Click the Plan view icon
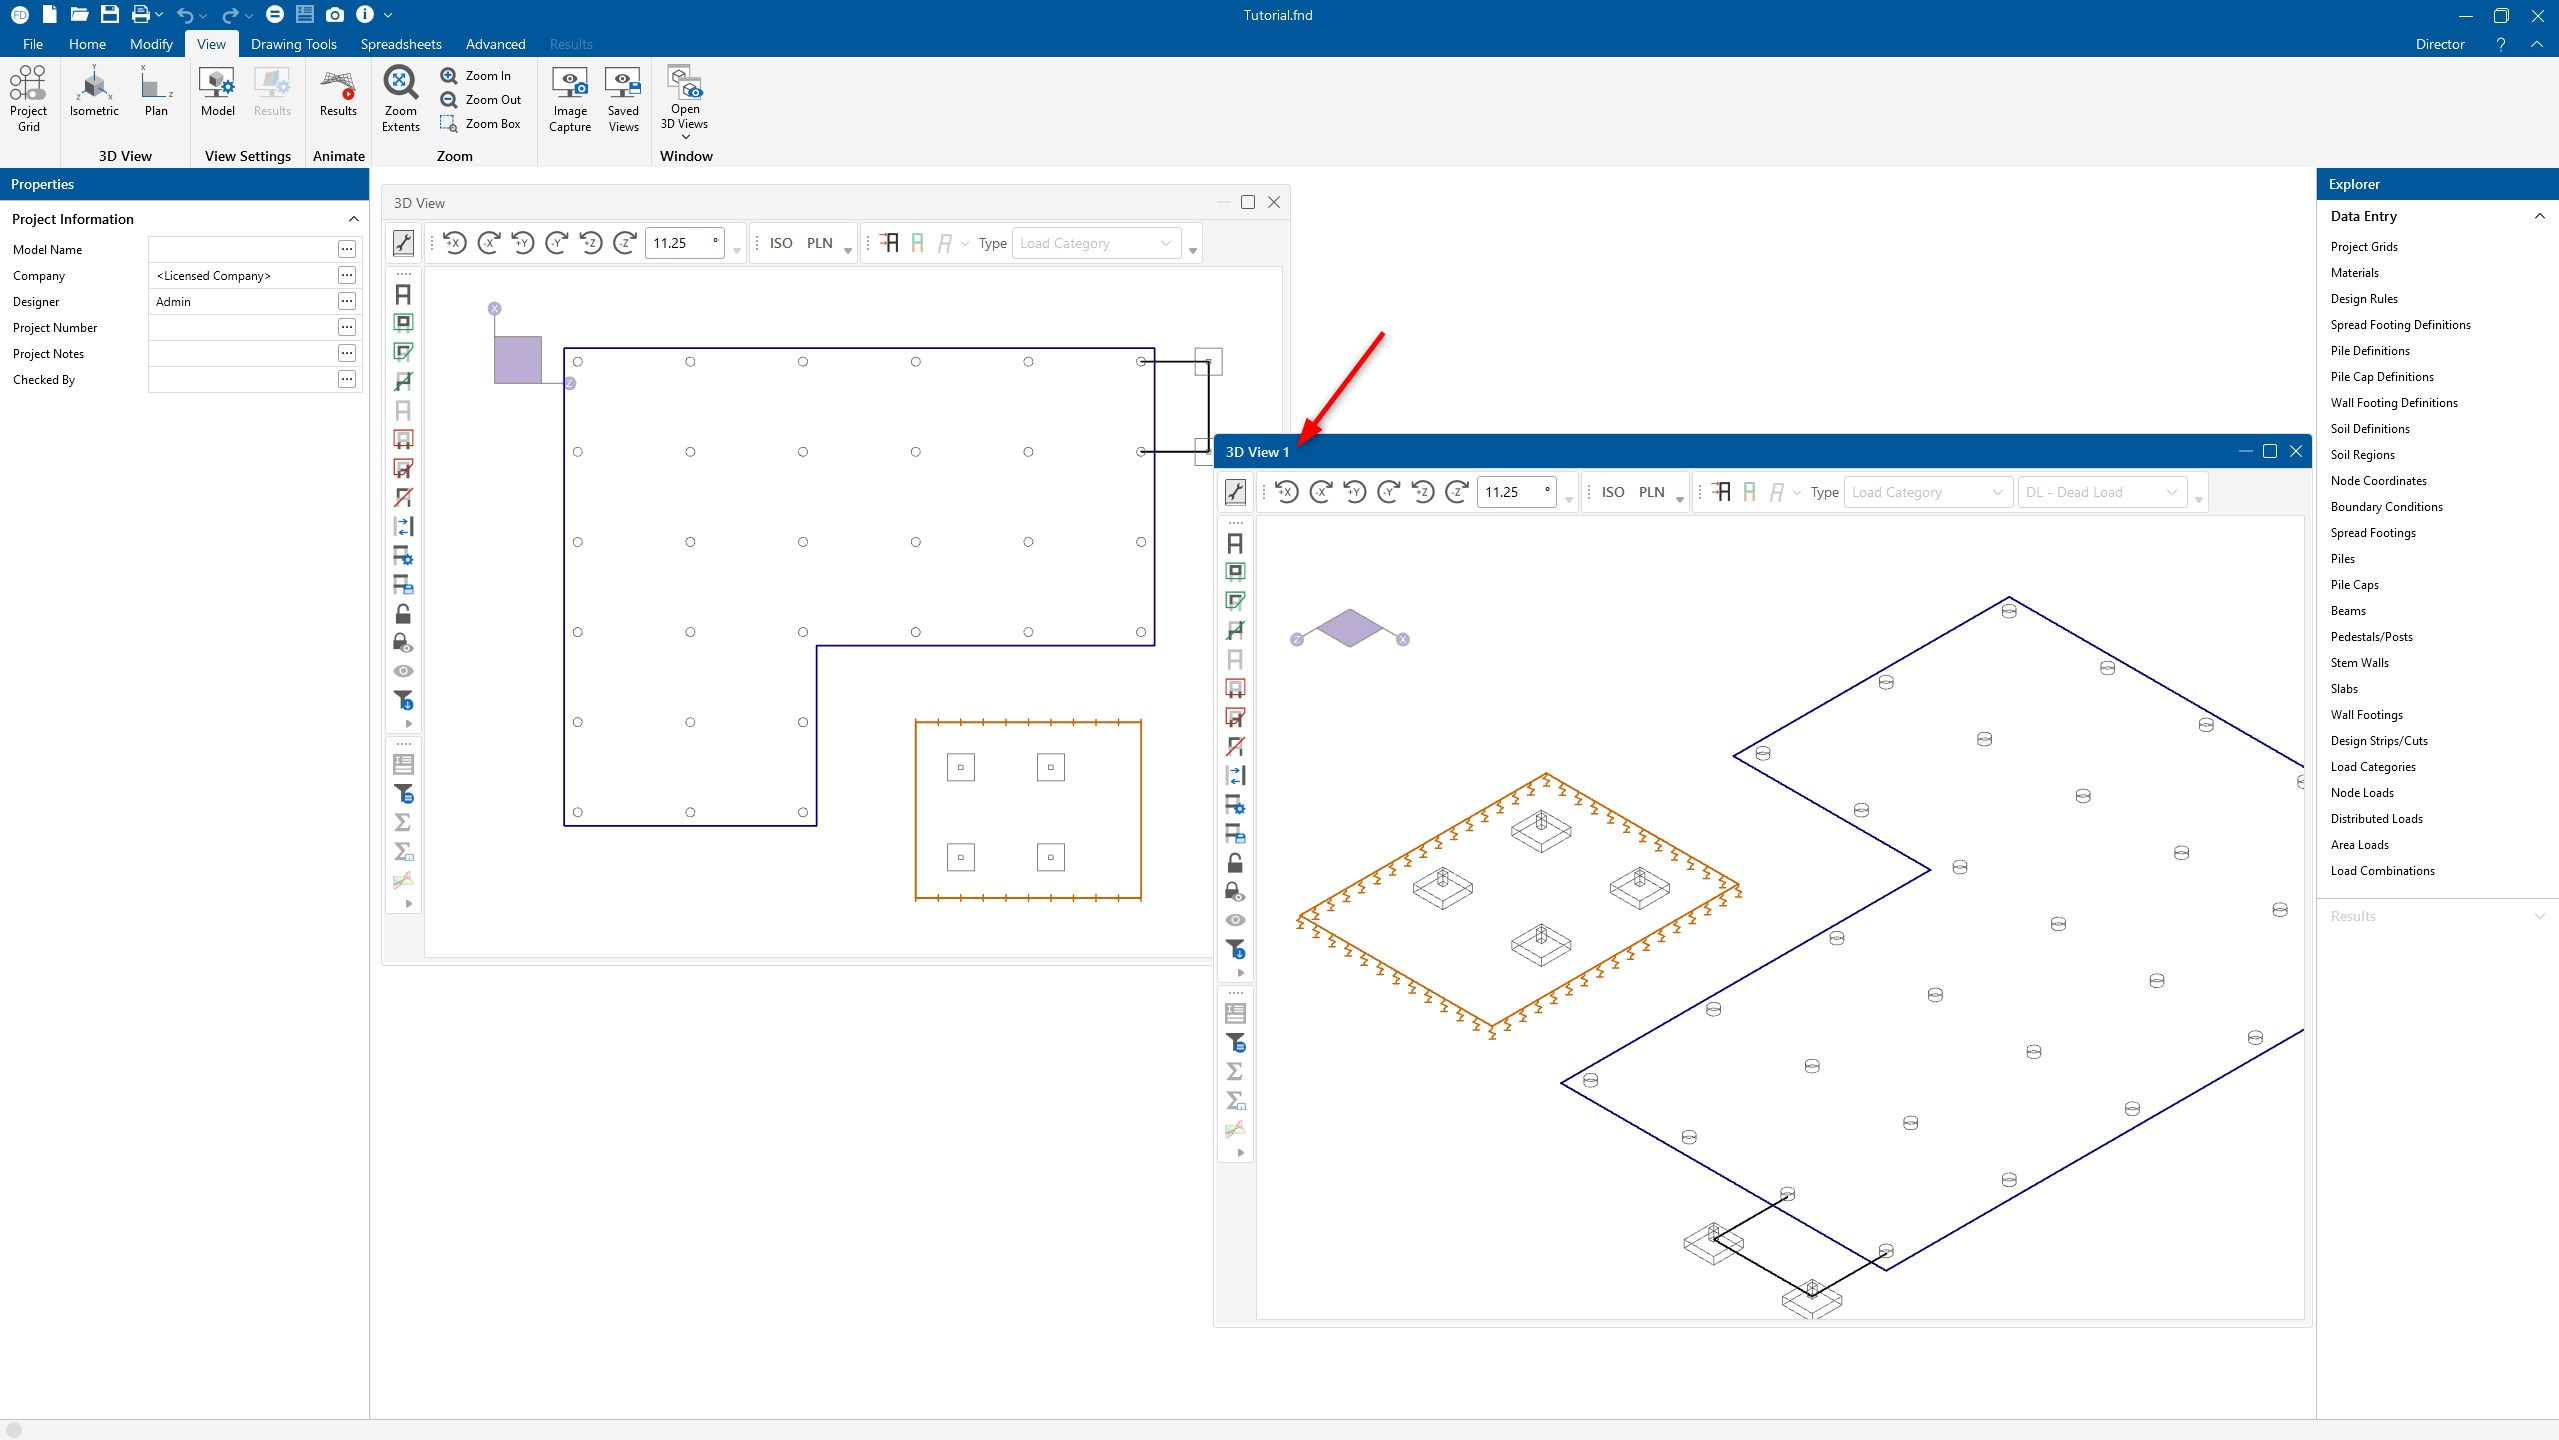This screenshot has width=2559, height=1440. pyautogui.click(x=156, y=85)
